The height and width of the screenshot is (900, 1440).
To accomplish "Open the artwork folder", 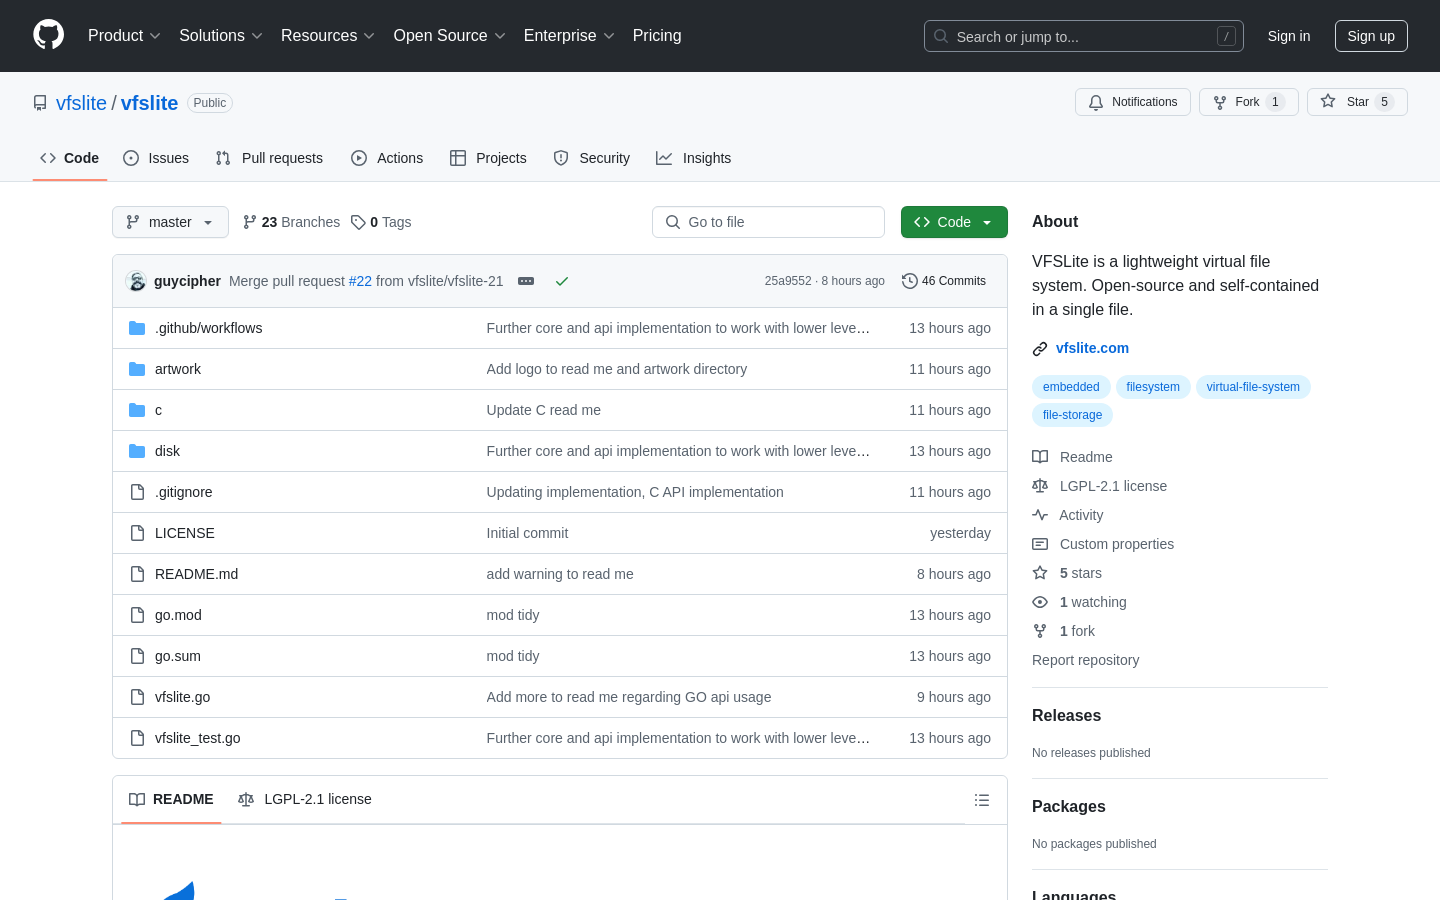I will tap(178, 369).
